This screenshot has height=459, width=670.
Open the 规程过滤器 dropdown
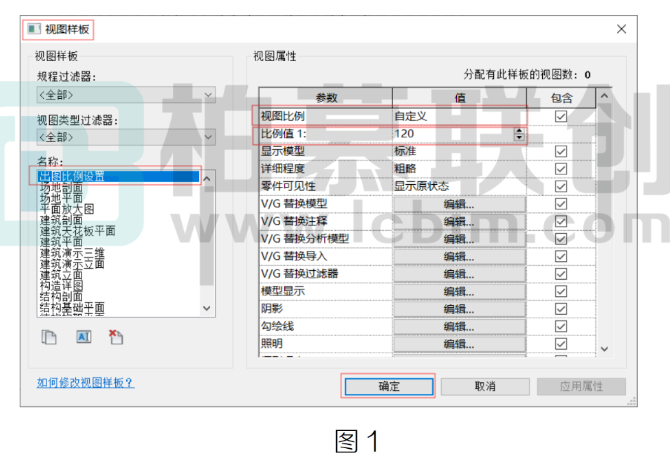tap(126, 95)
